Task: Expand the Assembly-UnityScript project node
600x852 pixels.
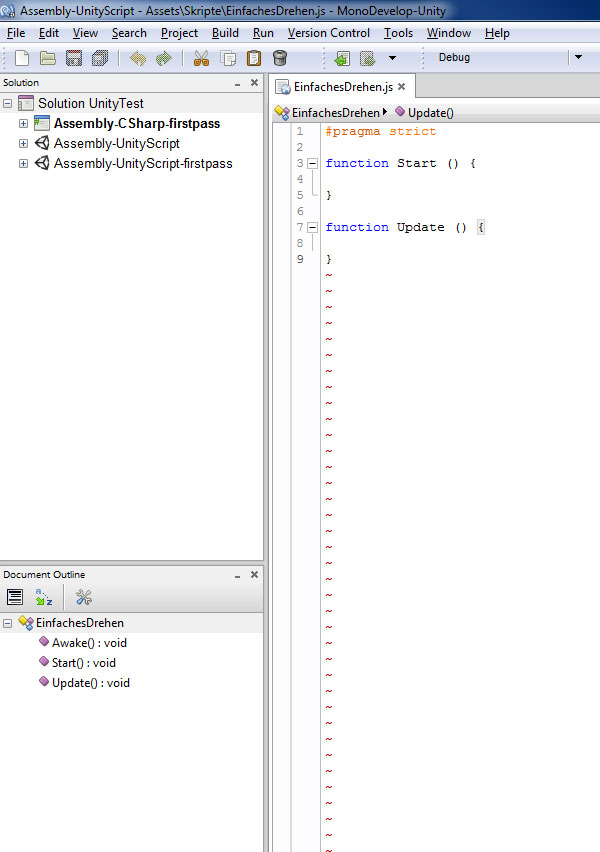Action: pos(23,143)
